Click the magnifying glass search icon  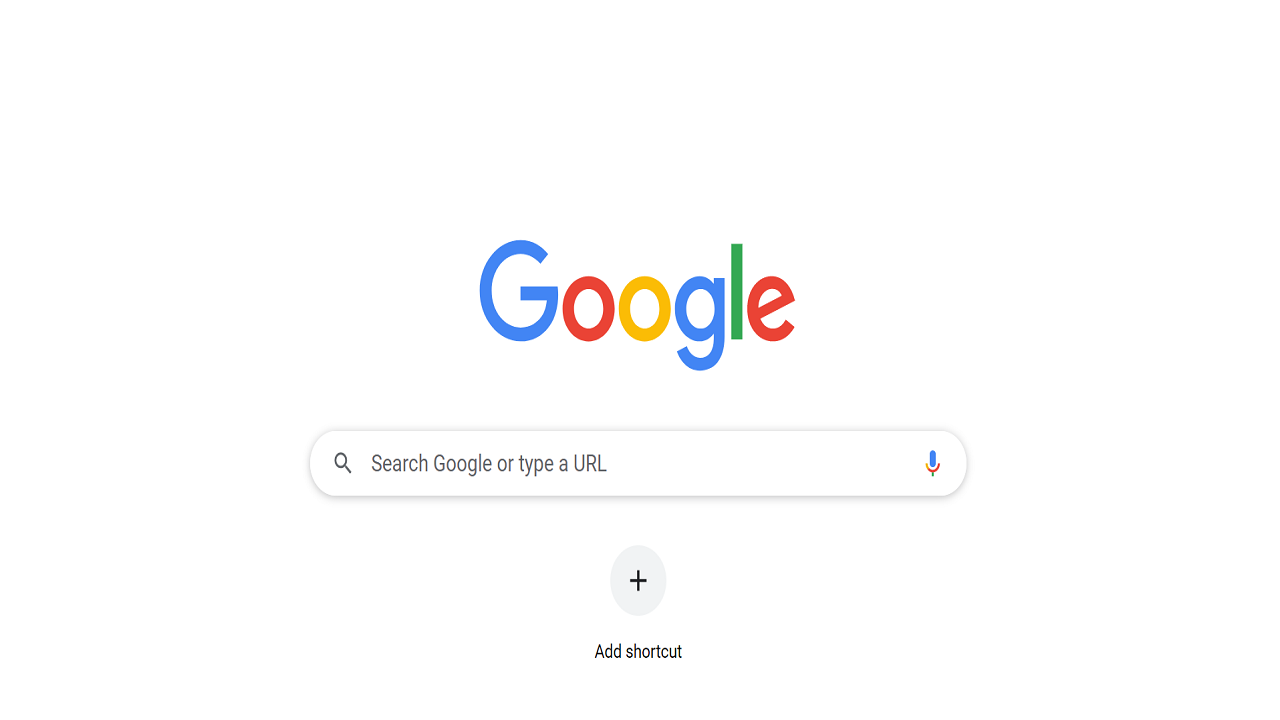(x=343, y=463)
